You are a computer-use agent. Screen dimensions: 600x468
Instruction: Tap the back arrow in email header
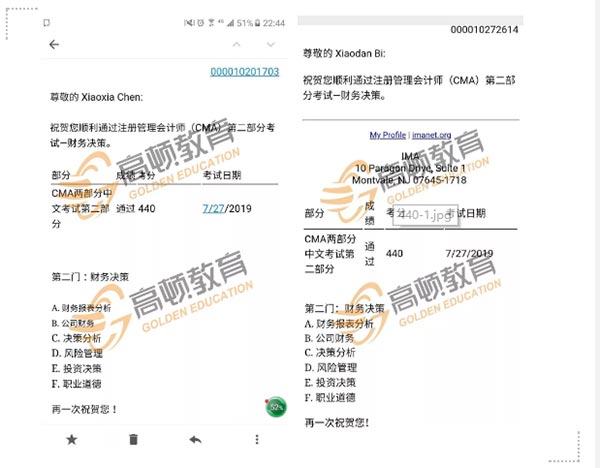click(54, 45)
